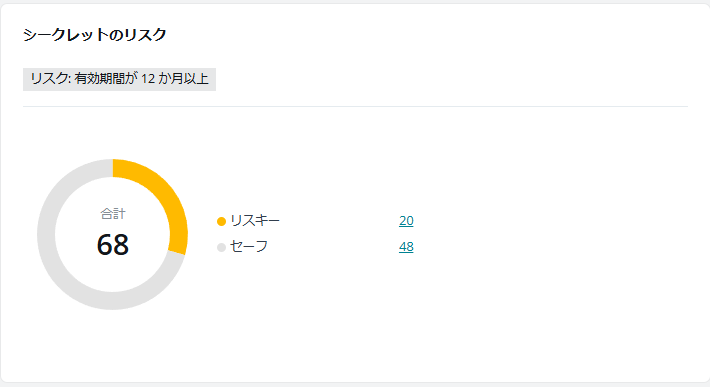Click the empty white area right of the legend
The height and width of the screenshot is (387, 710).
coord(557,234)
